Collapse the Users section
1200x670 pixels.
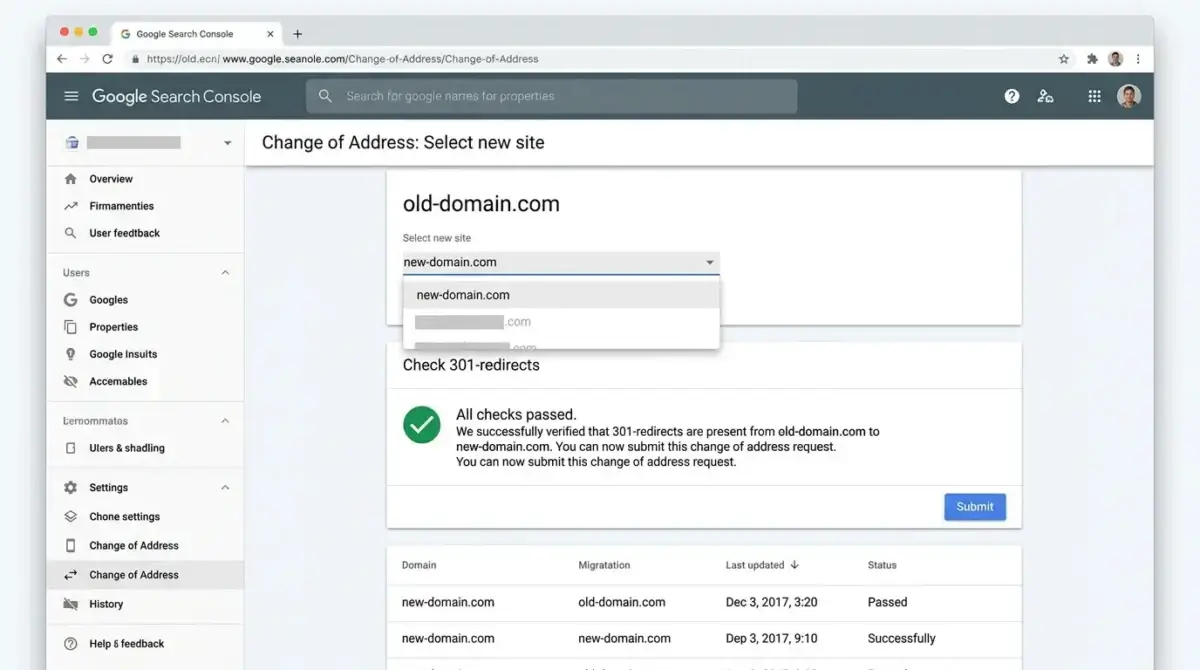(225, 273)
